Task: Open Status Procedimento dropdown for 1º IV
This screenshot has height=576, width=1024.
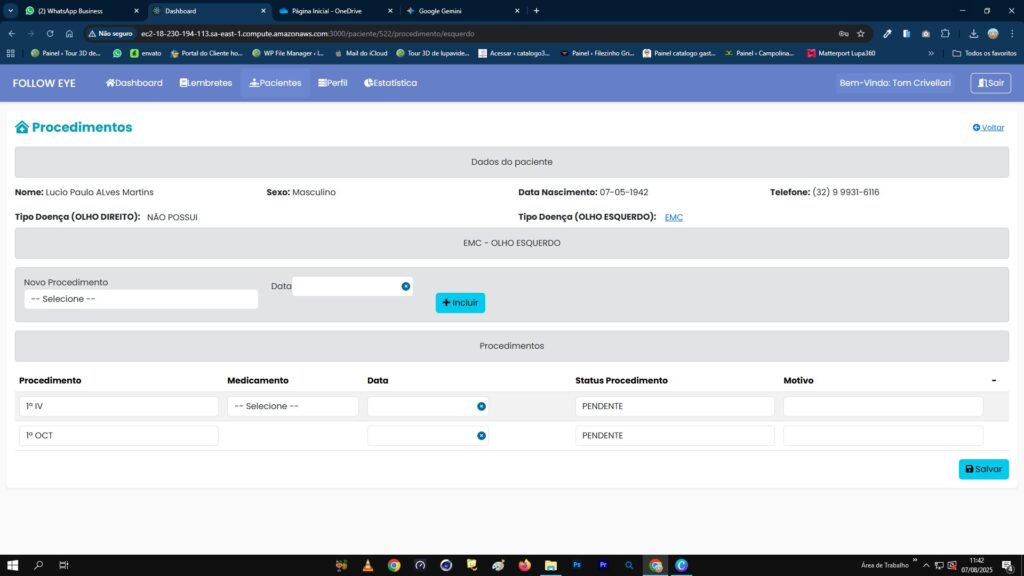Action: (674, 406)
